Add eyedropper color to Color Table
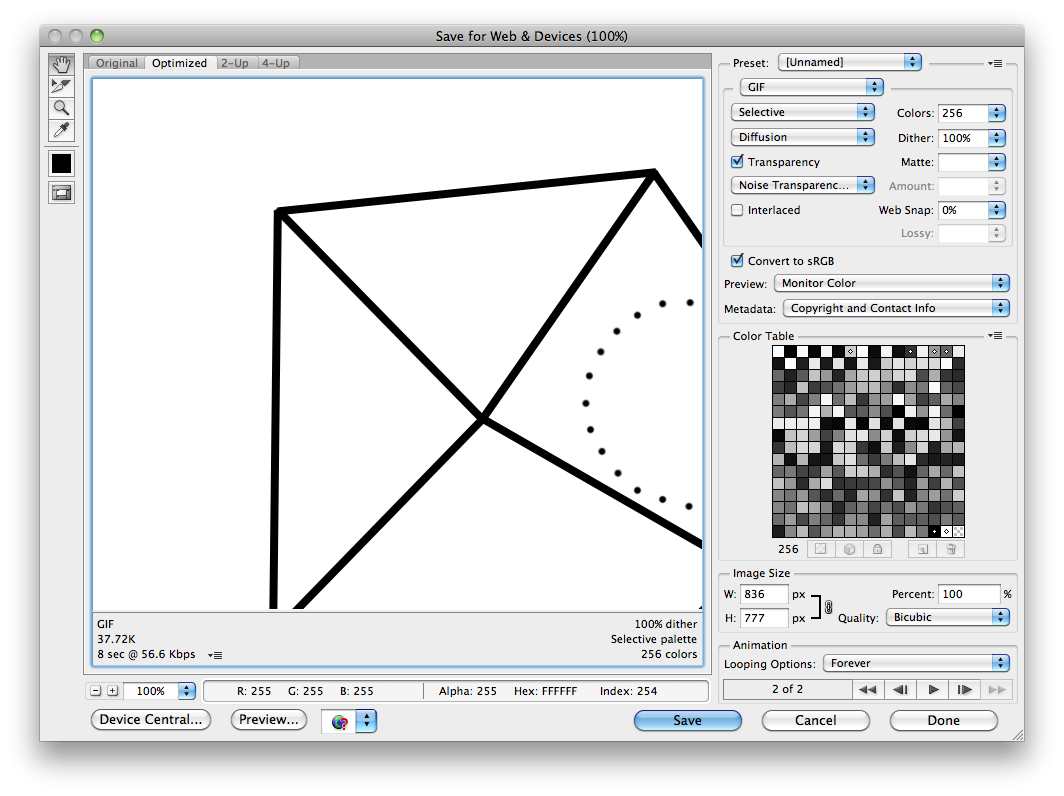1064x796 pixels. click(922, 549)
